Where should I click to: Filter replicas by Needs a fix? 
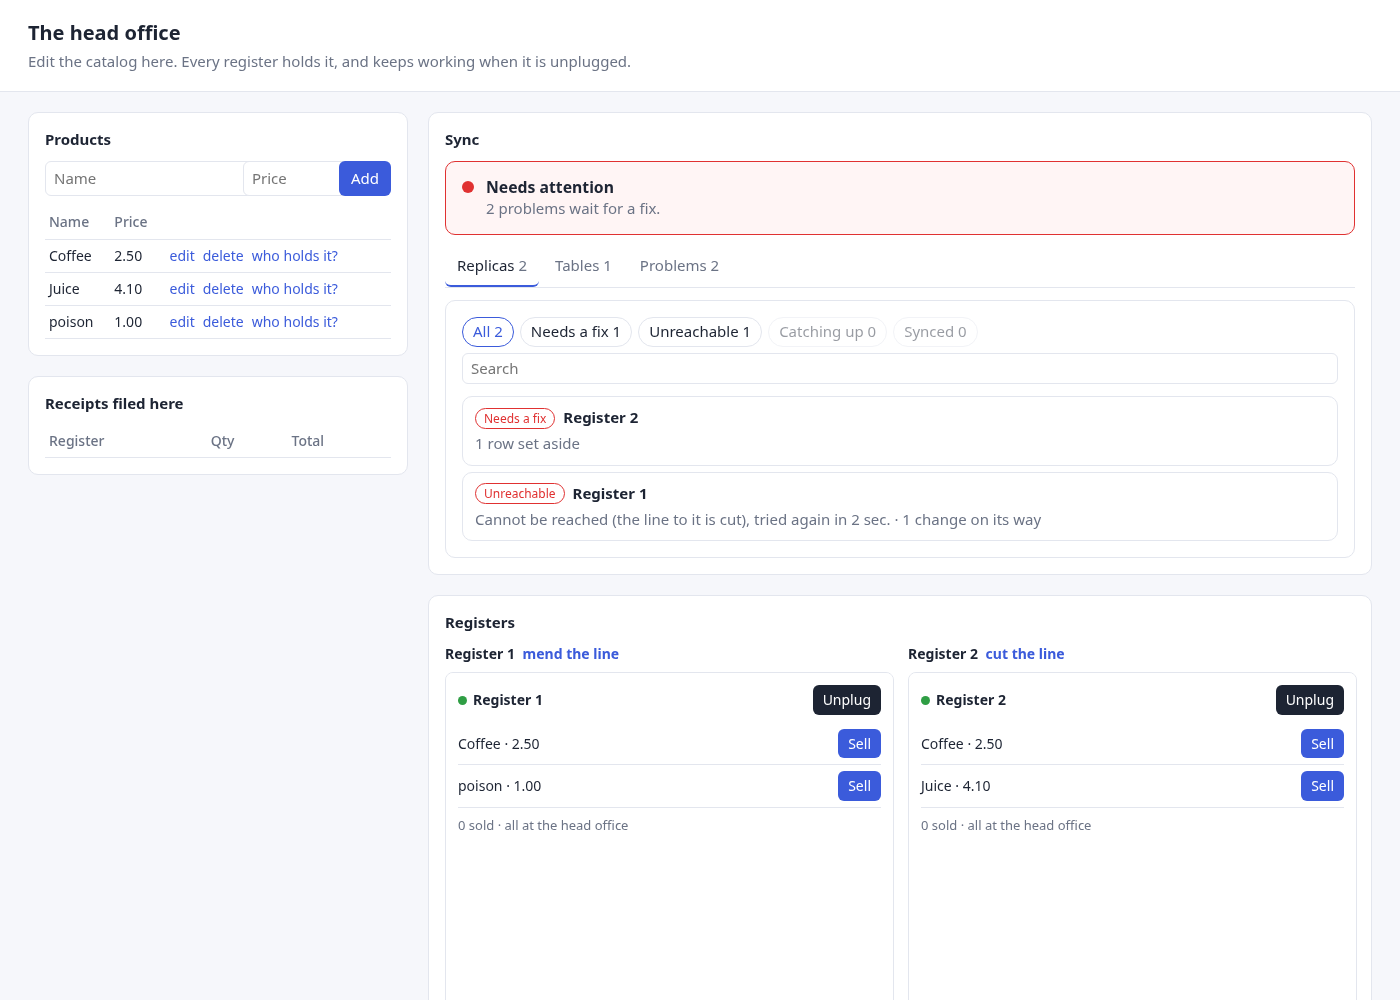click(576, 332)
